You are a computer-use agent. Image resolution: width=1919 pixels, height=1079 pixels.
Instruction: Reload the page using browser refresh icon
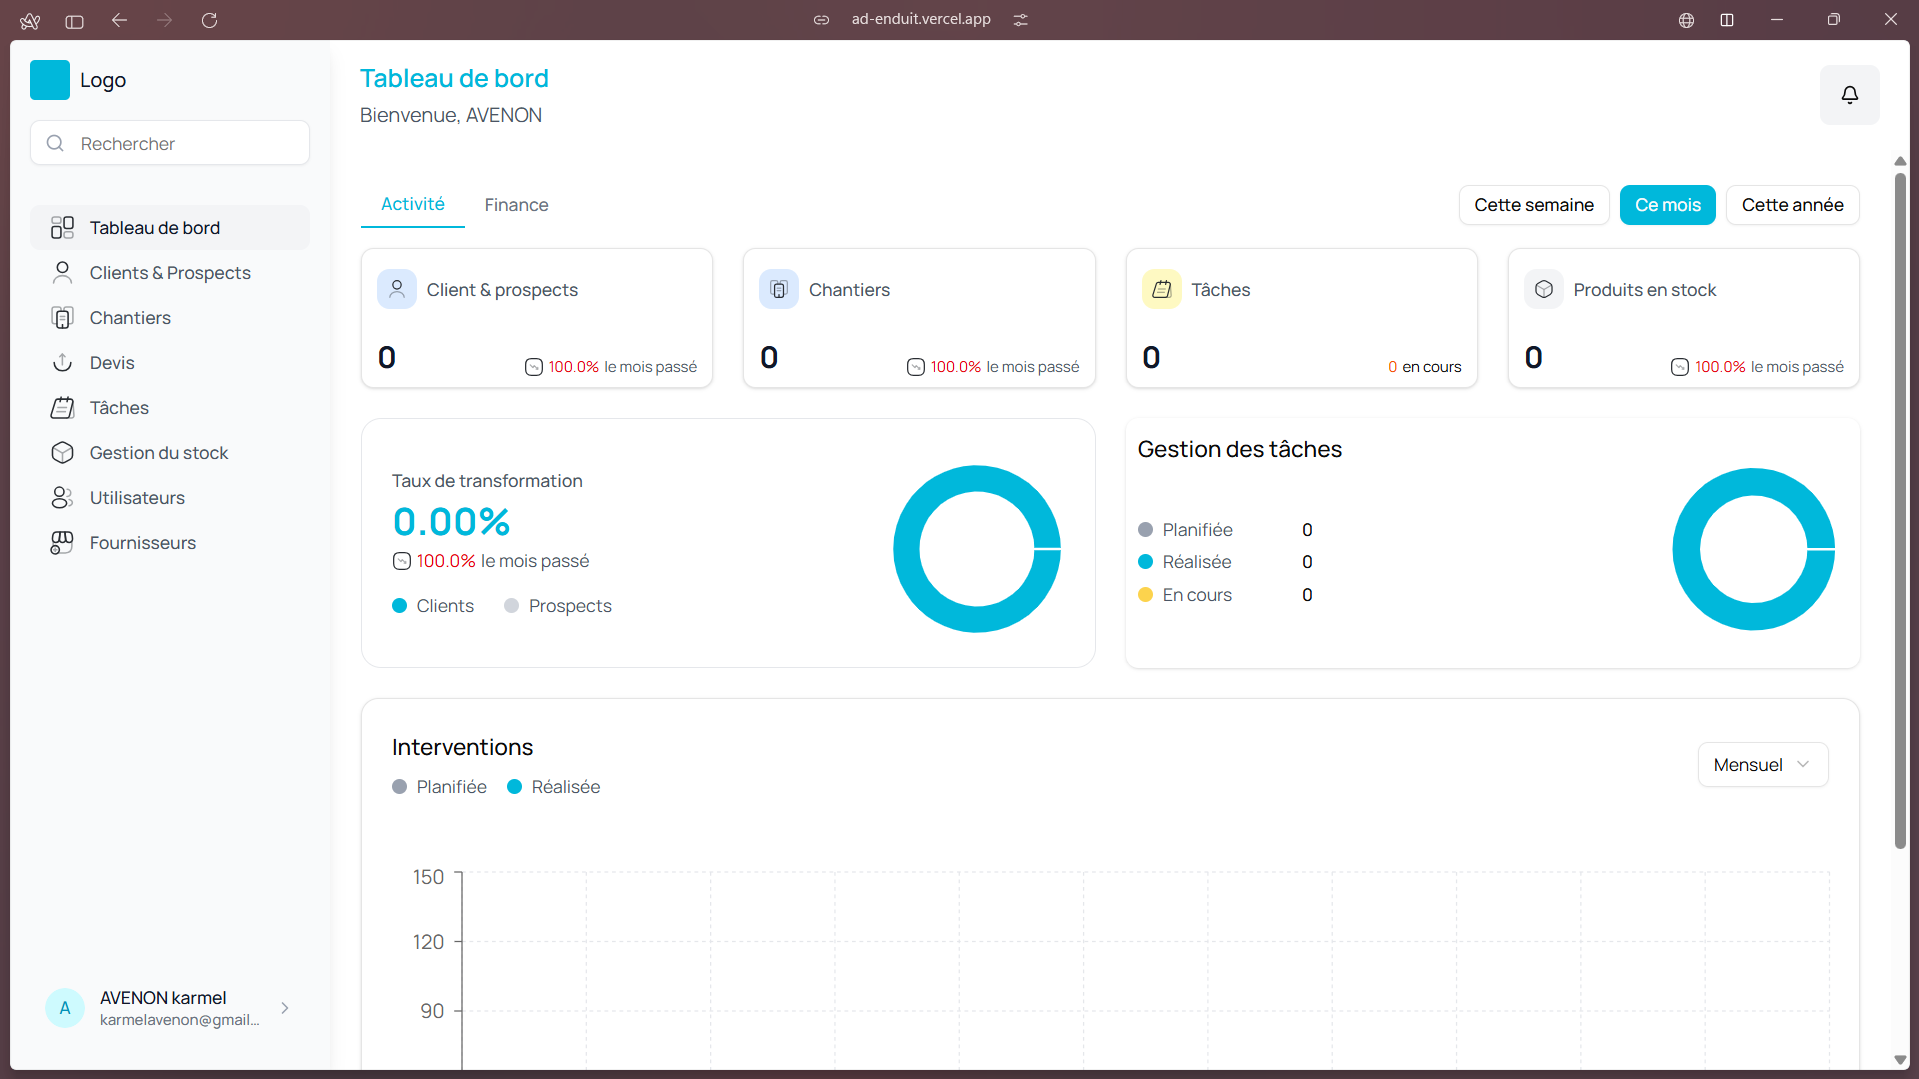[209, 20]
